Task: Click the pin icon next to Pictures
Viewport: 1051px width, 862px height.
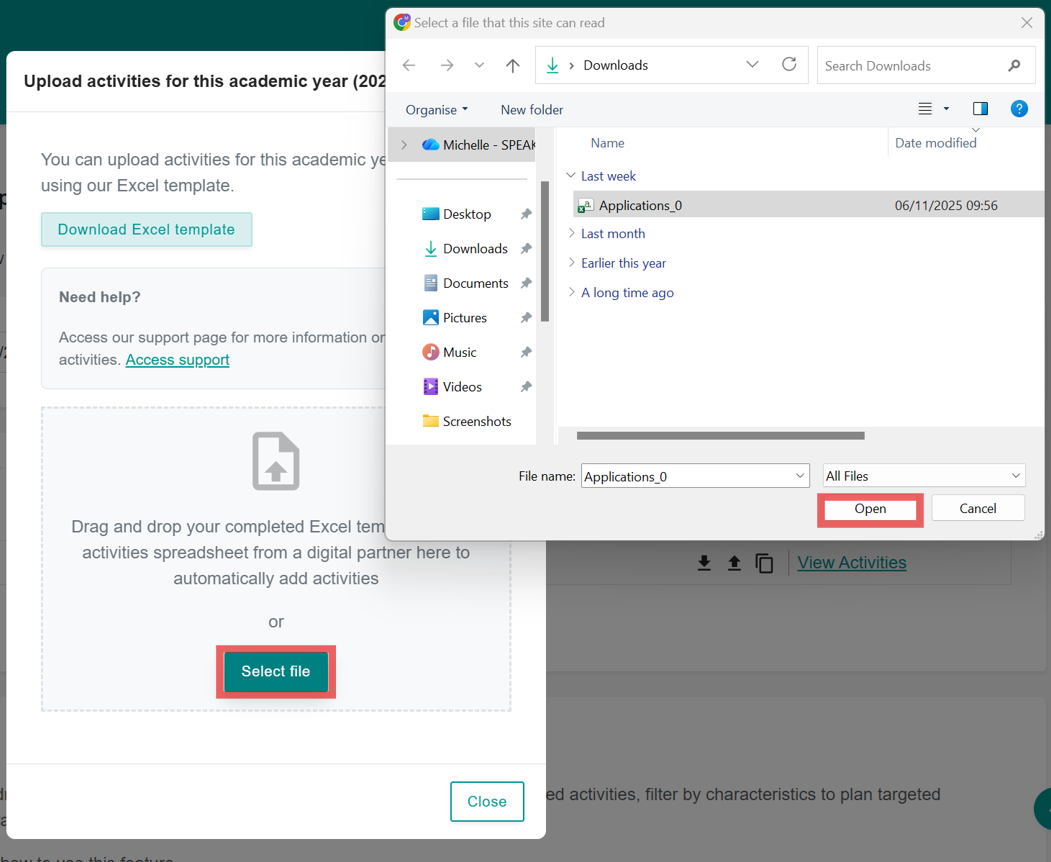Action: (526, 318)
